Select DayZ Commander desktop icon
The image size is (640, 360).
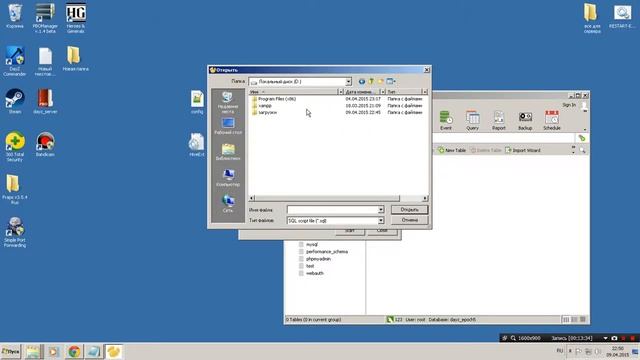pos(15,61)
